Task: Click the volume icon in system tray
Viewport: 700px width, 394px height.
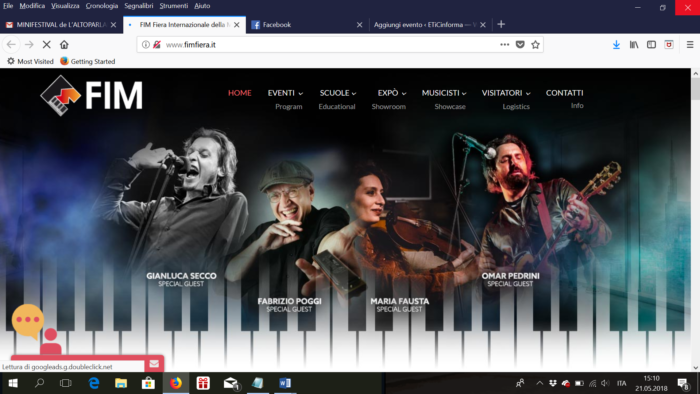Action: click(605, 383)
